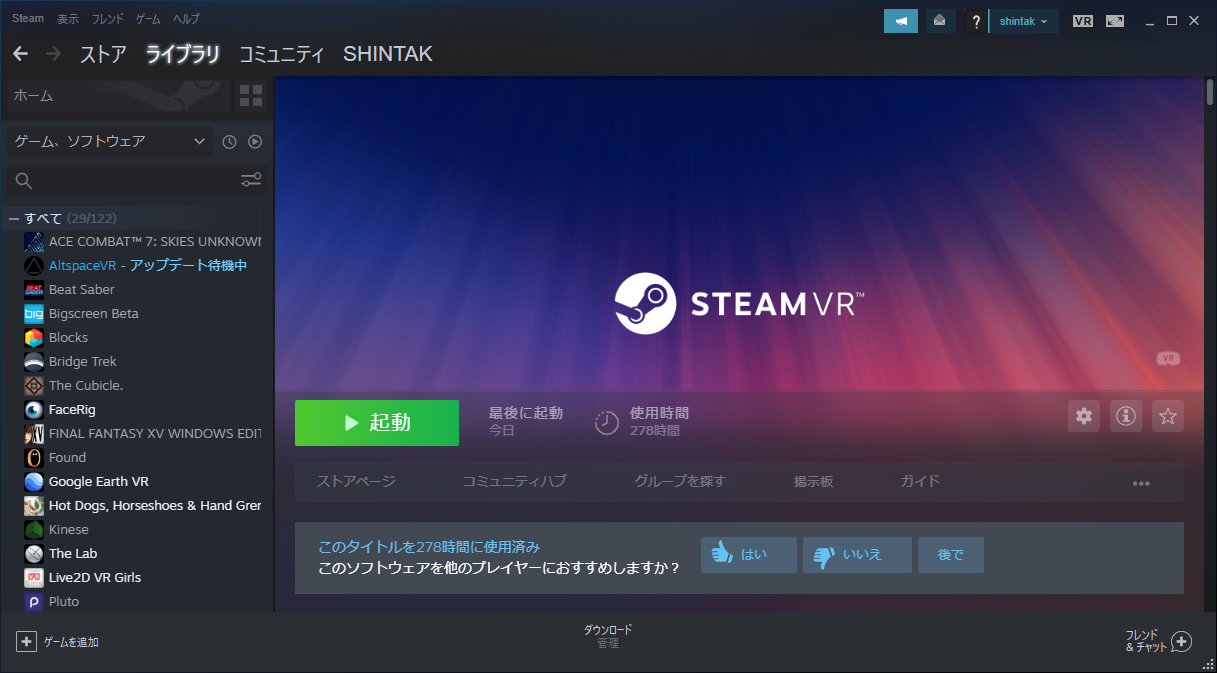Go to the ライブラリ tab
Viewport: 1217px width, 673px height.
pos(183,54)
